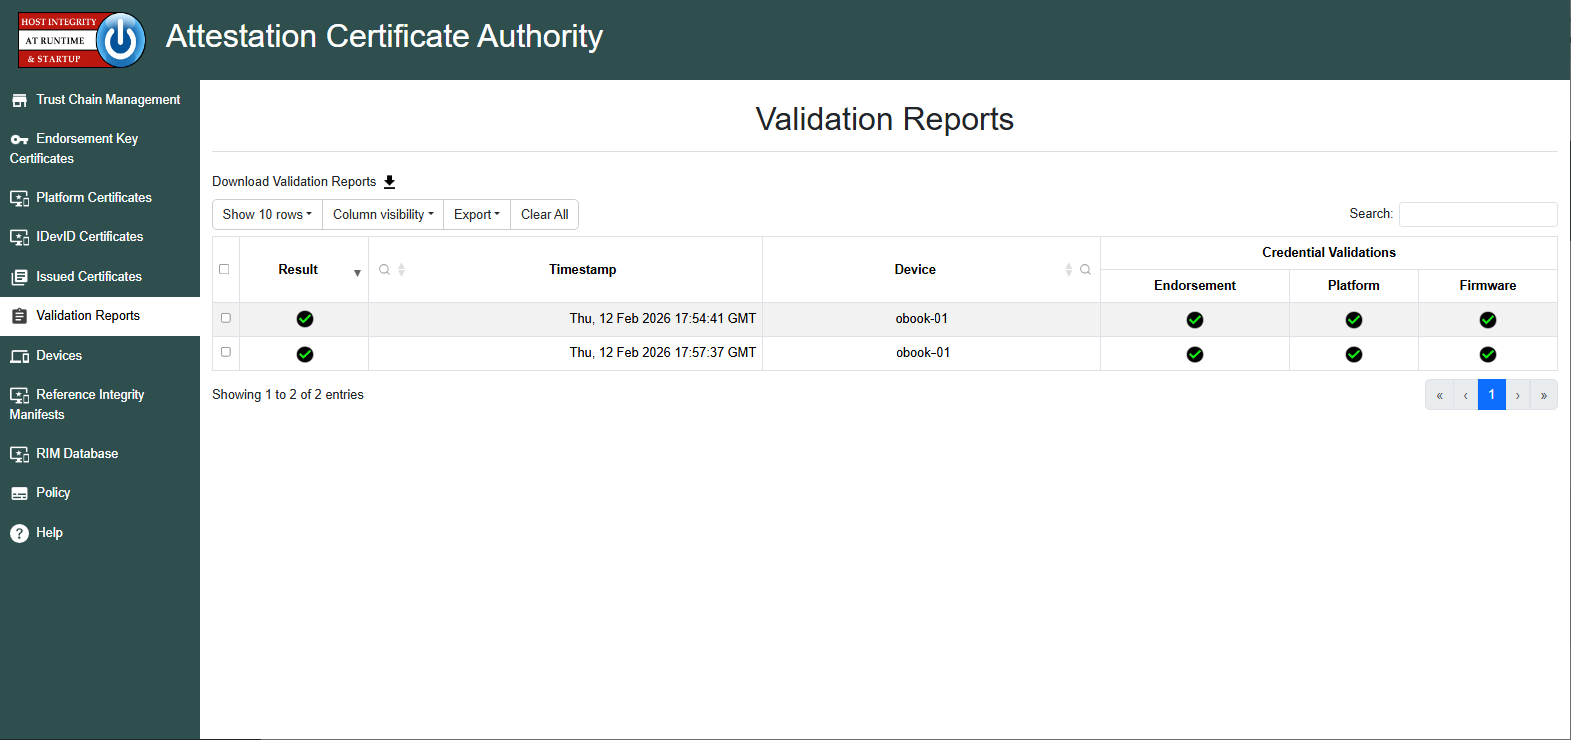The height and width of the screenshot is (740, 1571).
Task: Click Platform checkmark in 17:57:37 row
Action: [1354, 354]
